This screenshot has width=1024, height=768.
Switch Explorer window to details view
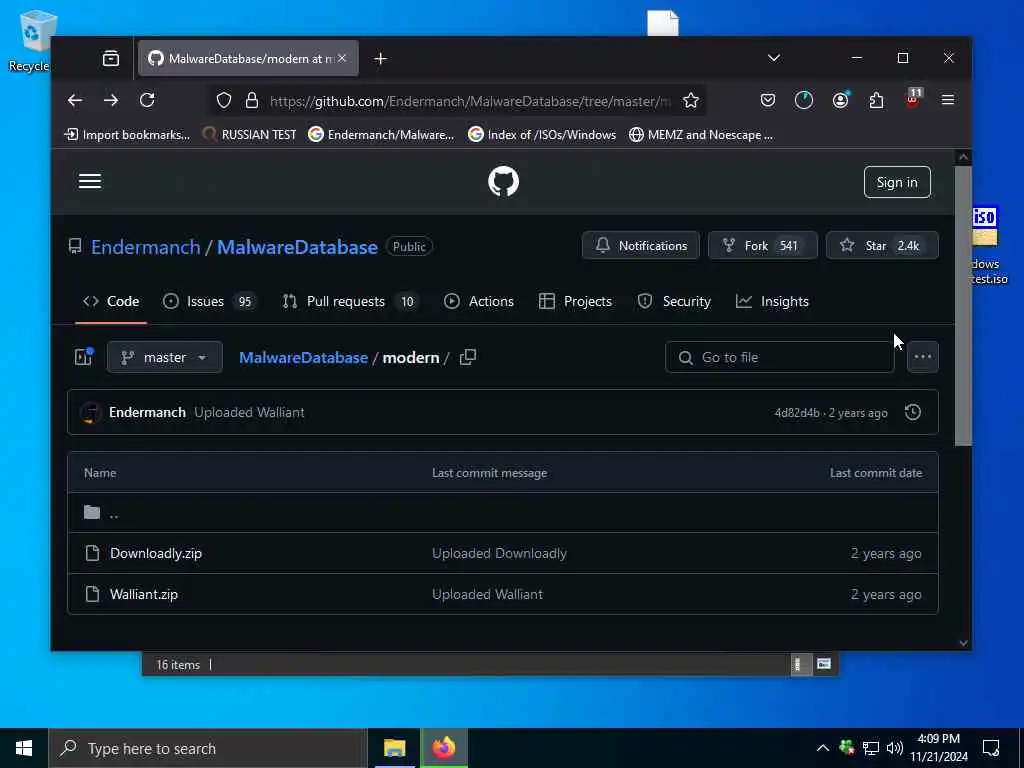pyautogui.click(x=799, y=665)
